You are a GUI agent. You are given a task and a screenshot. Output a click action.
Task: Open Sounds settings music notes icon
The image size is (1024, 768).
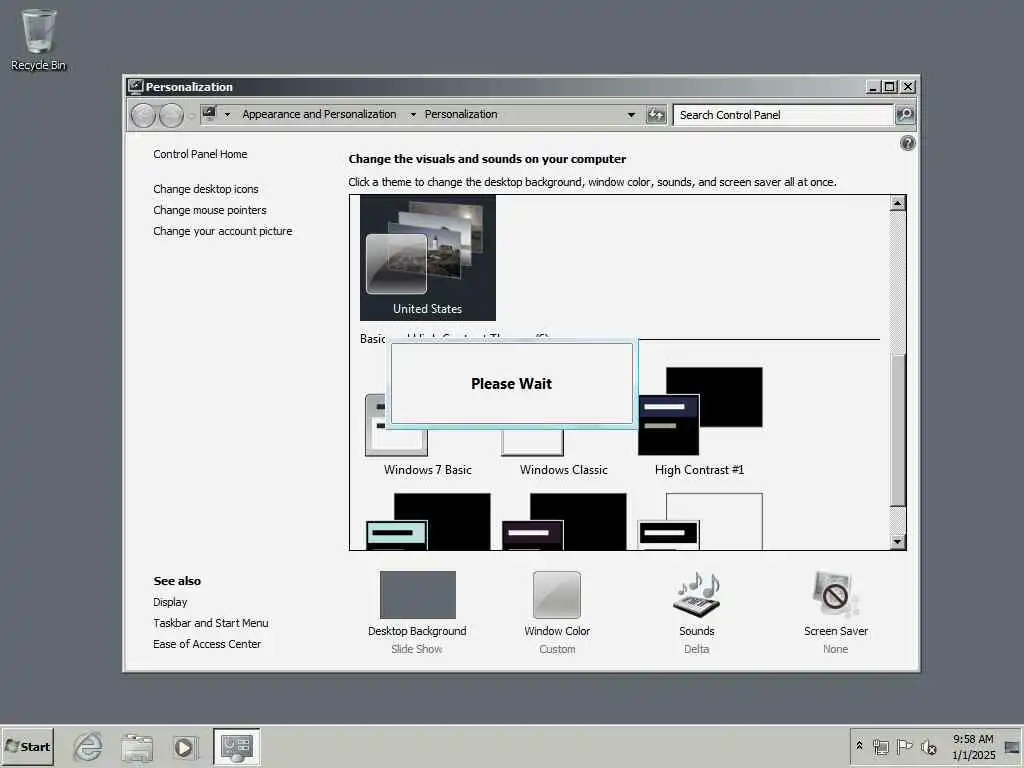pyautogui.click(x=697, y=594)
